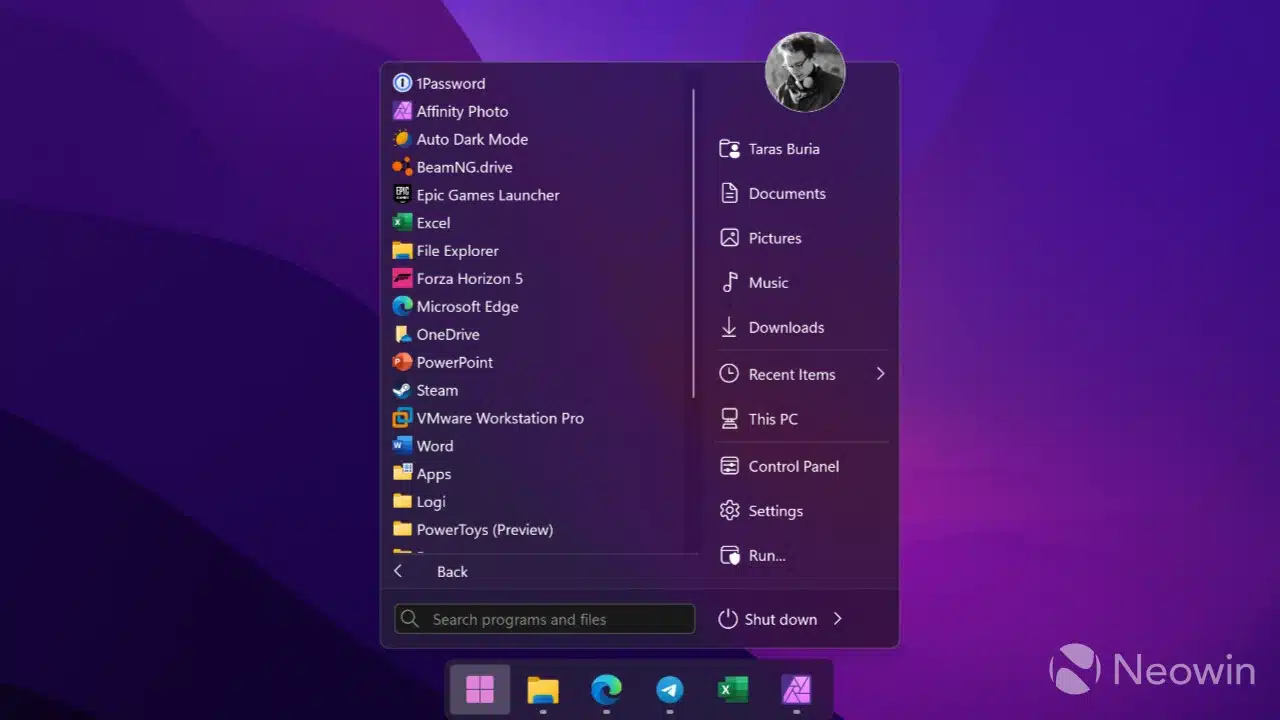Launch VMware Workstation Pro

(488, 419)
